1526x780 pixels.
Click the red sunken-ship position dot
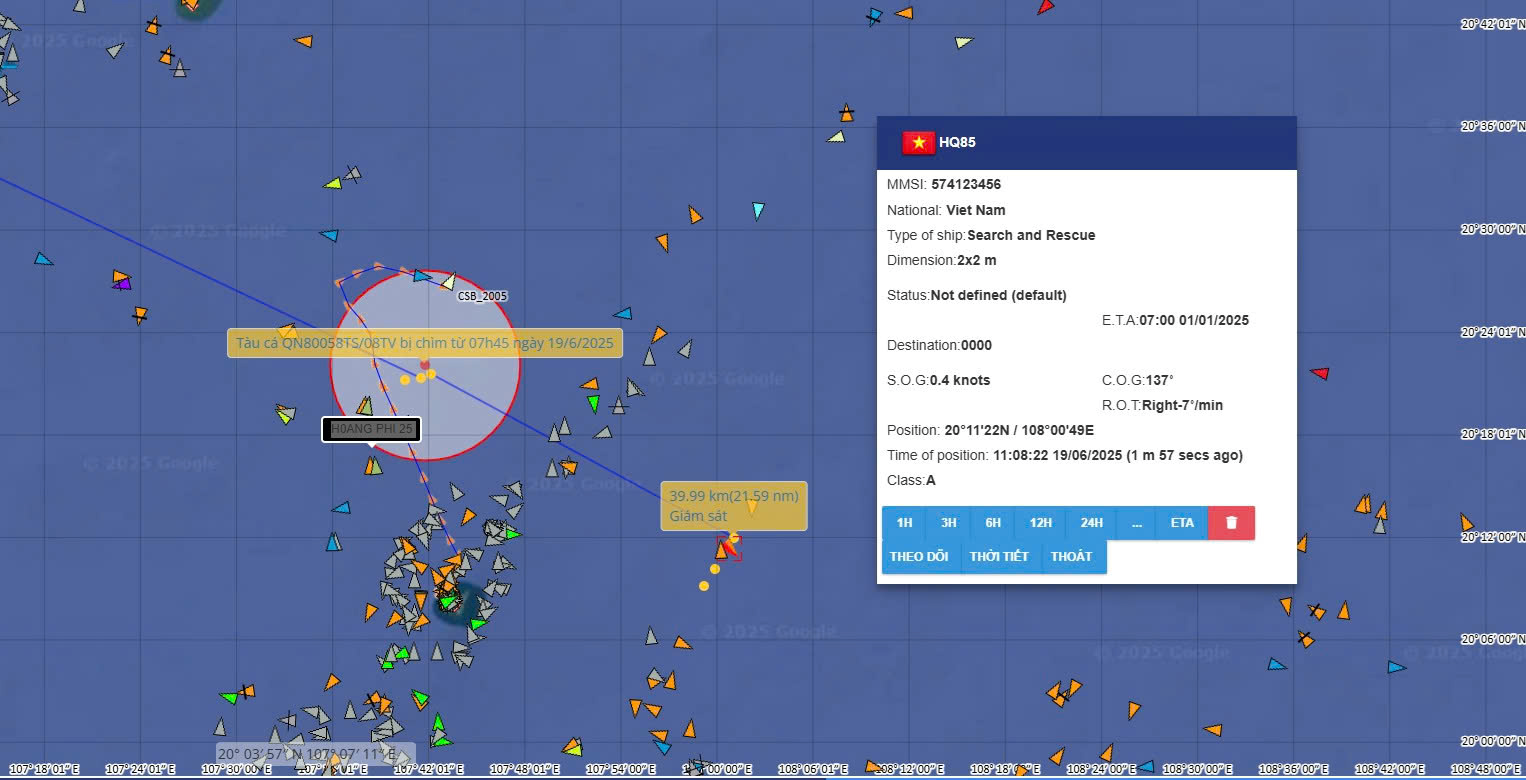click(x=425, y=365)
